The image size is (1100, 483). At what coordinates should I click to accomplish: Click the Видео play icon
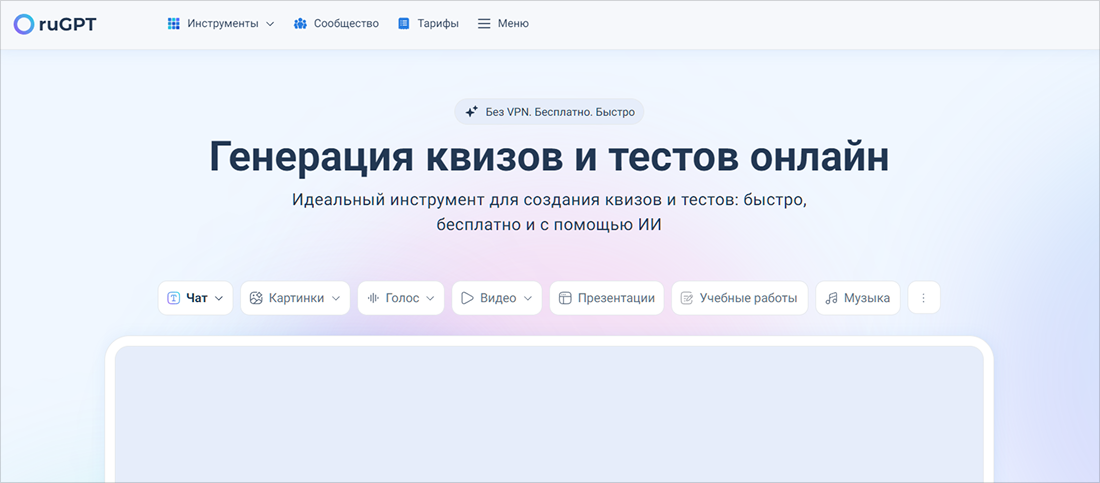467,298
